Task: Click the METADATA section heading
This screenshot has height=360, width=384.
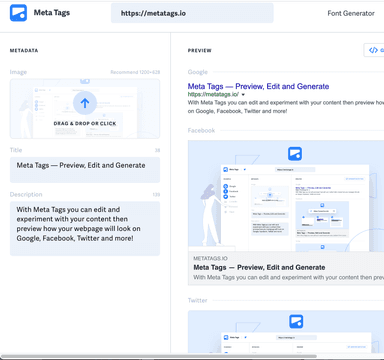Action: pyautogui.click(x=24, y=51)
